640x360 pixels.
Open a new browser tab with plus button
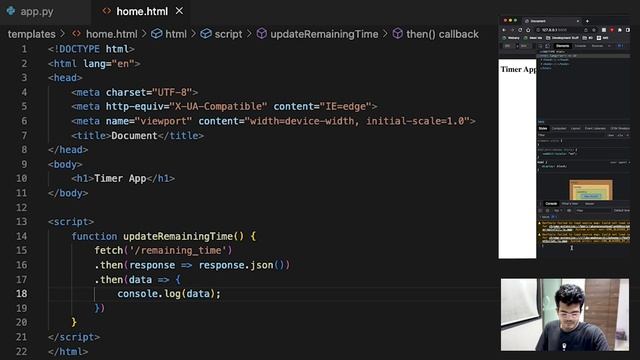587,21
